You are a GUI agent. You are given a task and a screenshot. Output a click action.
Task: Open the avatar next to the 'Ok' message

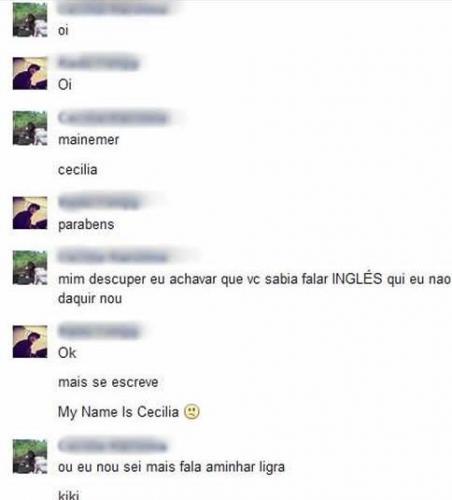[30, 342]
